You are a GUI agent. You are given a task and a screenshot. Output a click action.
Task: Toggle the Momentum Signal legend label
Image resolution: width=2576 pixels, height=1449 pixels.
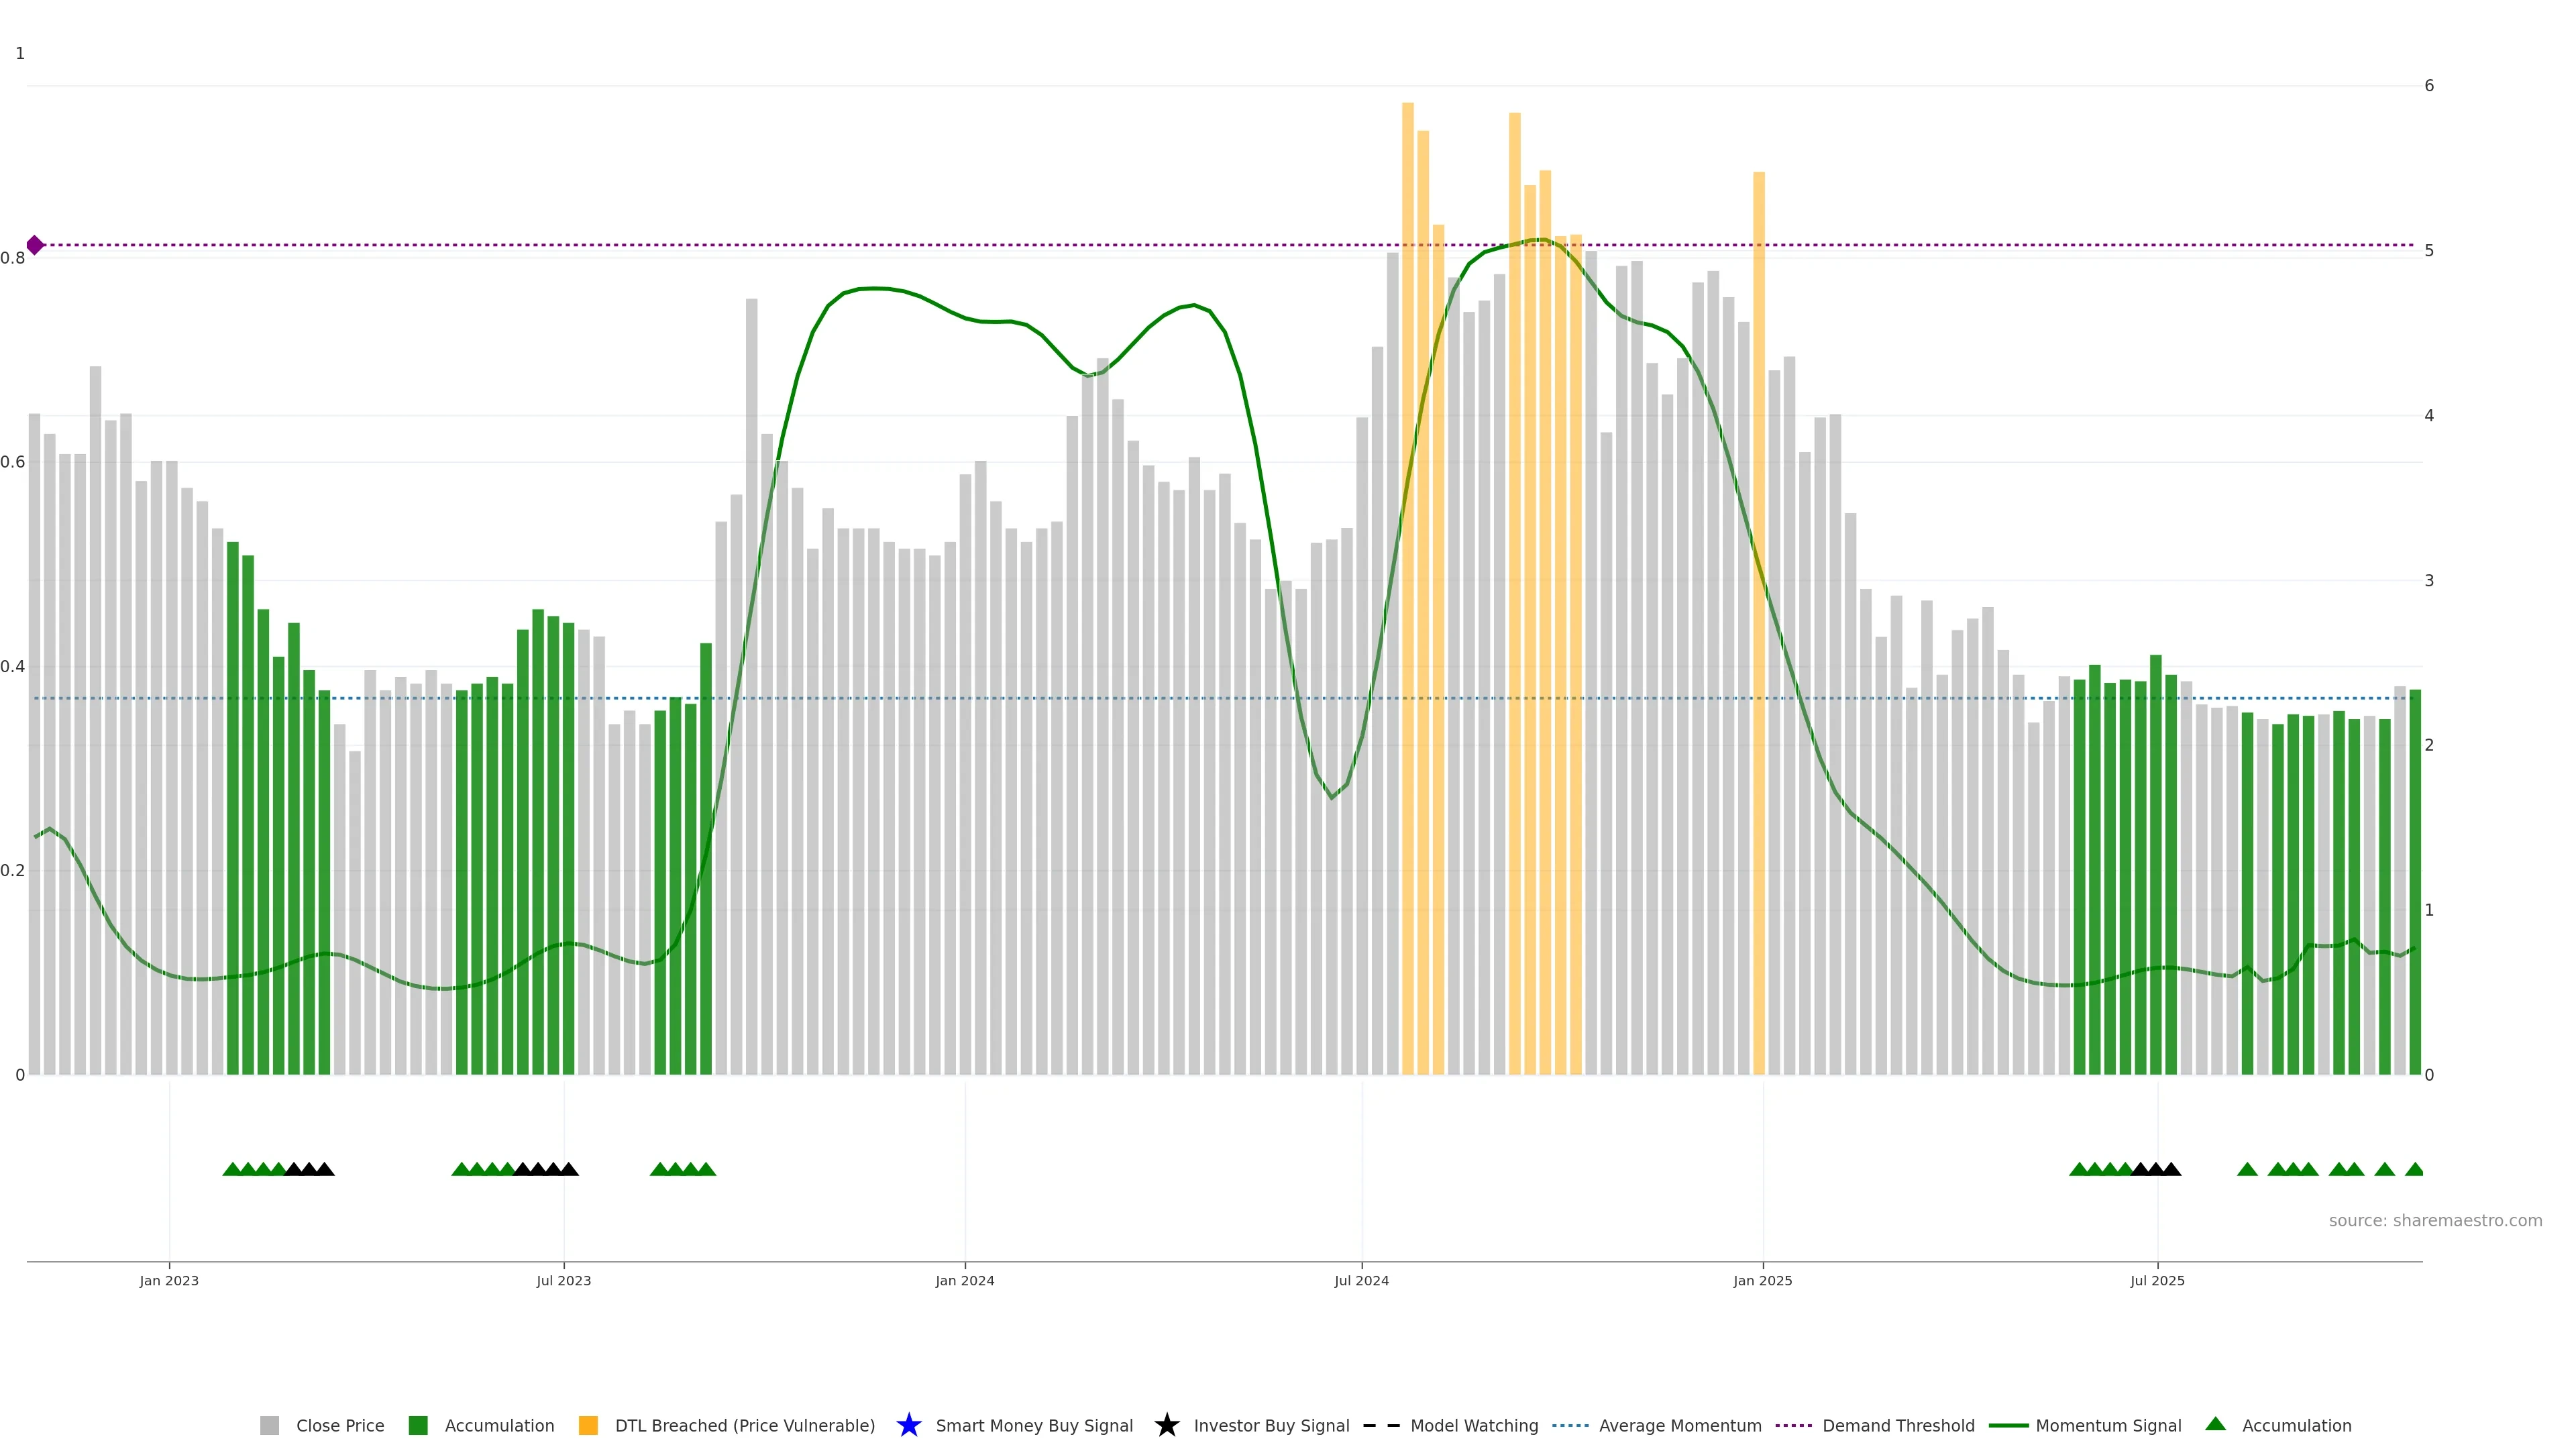[2108, 1425]
